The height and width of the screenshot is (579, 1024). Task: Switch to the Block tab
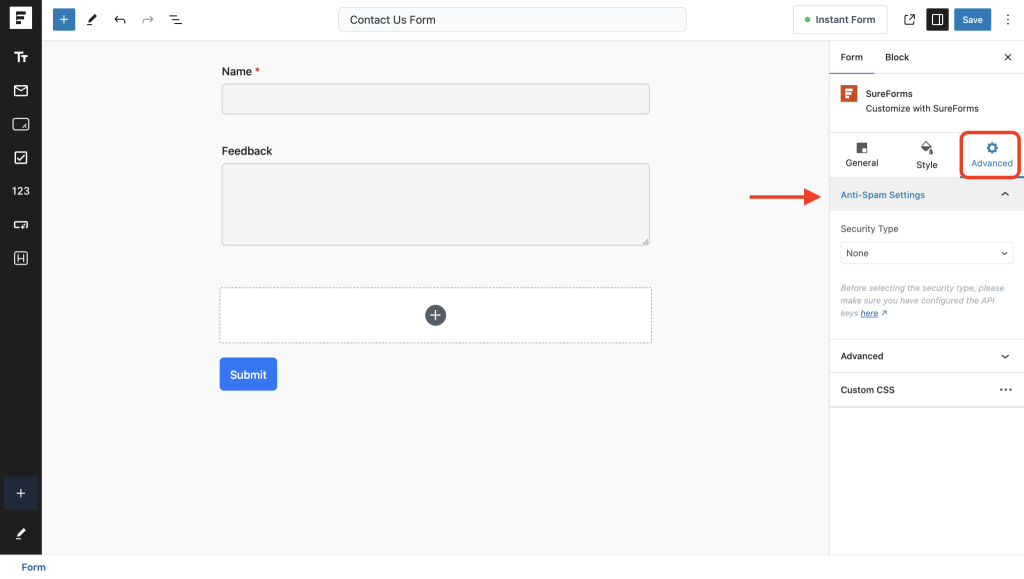[897, 58]
